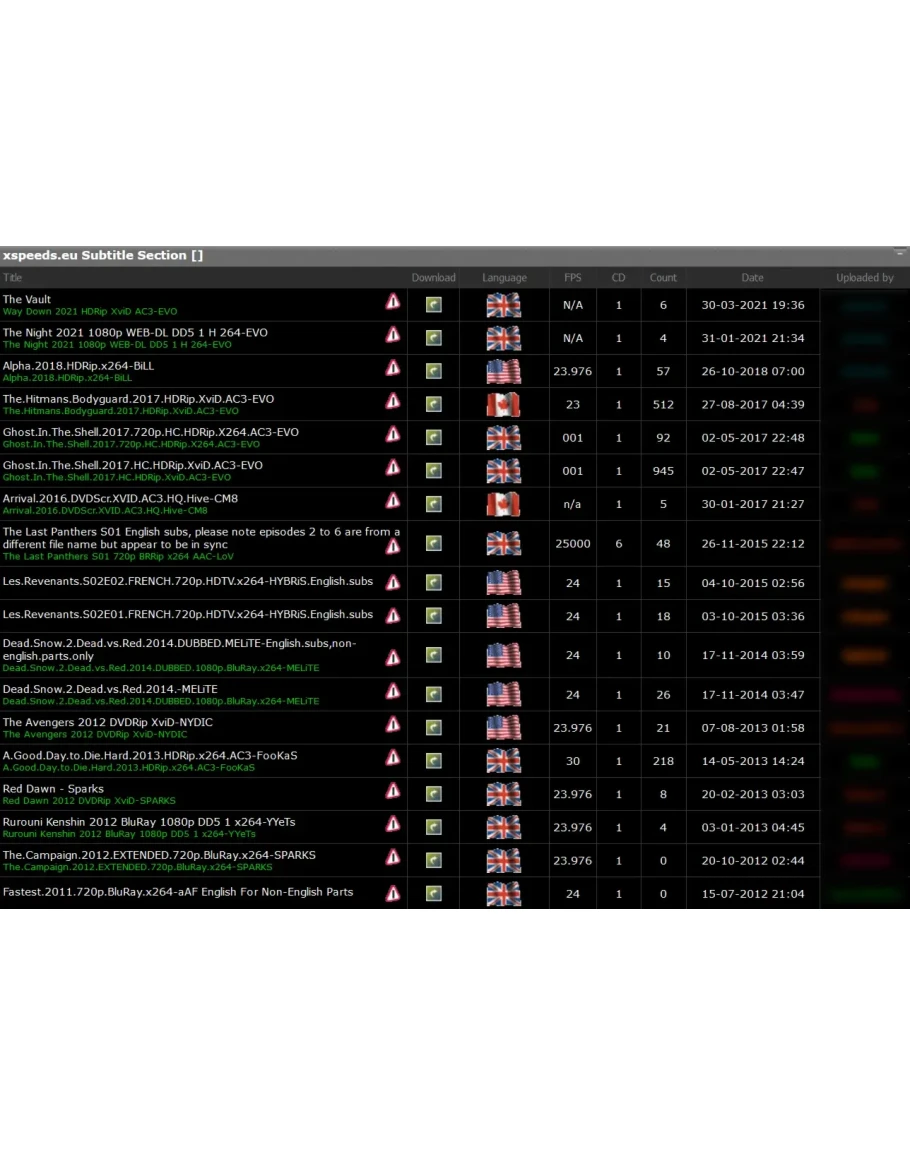The width and height of the screenshot is (910, 1155).
Task: Click the warning triangle beside The Avengers 2012
Action: tap(393, 724)
